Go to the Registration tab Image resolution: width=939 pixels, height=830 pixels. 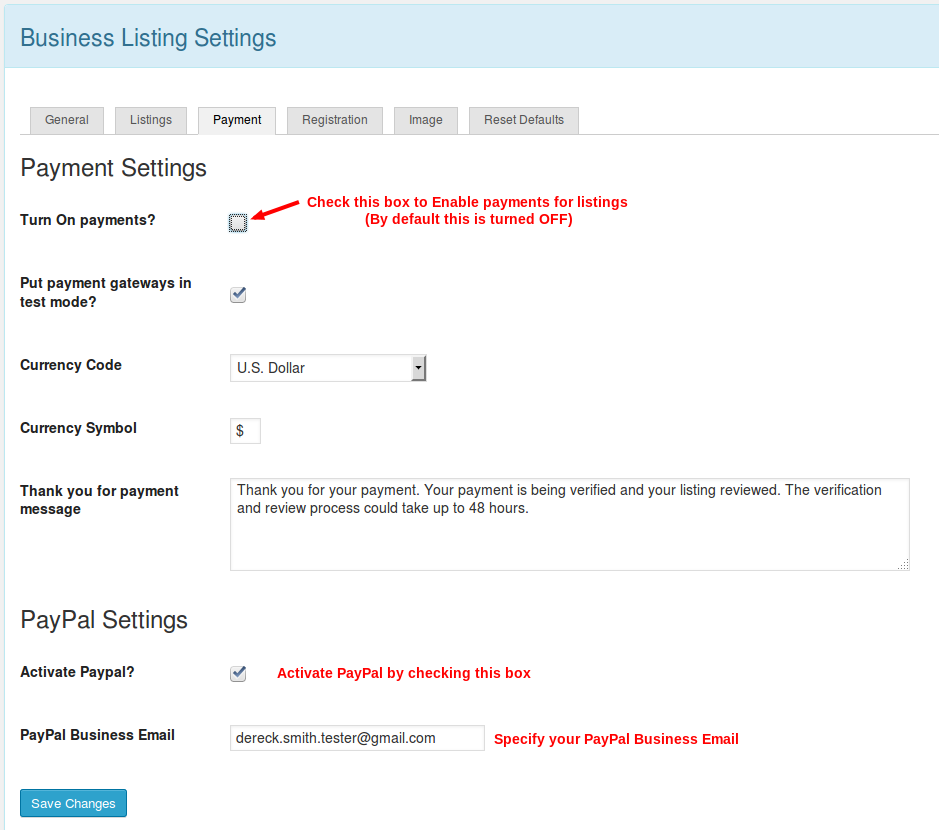(335, 120)
